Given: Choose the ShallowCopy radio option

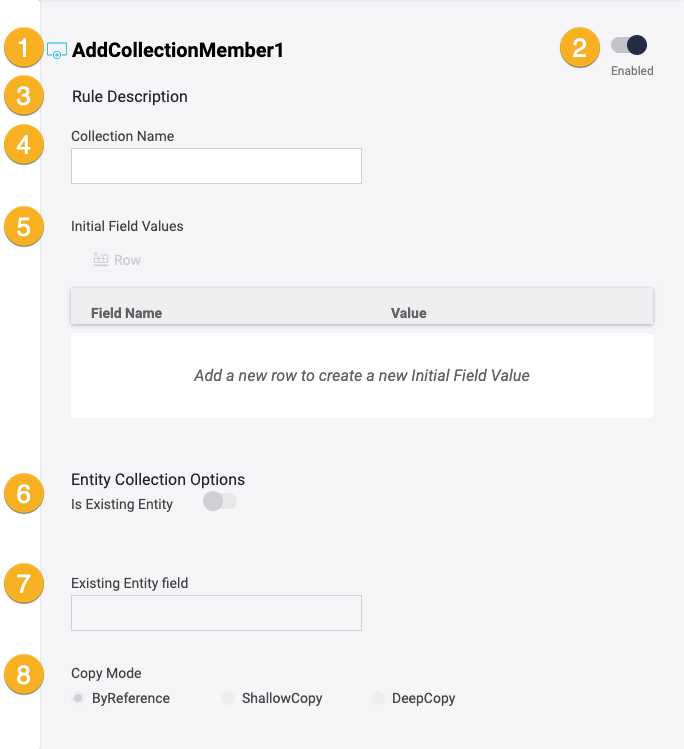Looking at the screenshot, I should point(228,698).
